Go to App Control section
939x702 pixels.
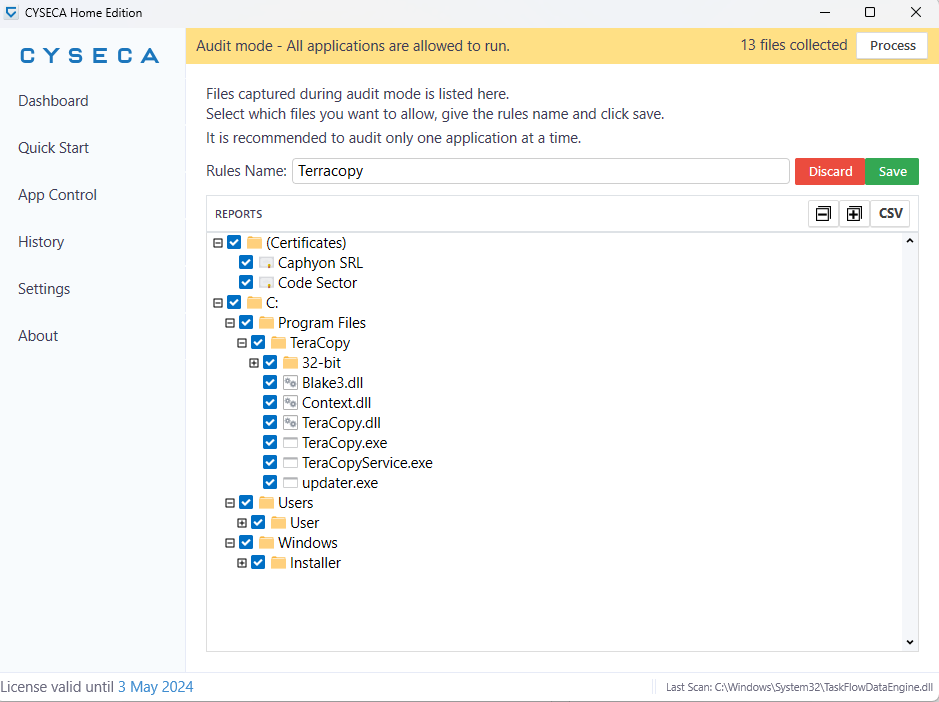coord(57,195)
